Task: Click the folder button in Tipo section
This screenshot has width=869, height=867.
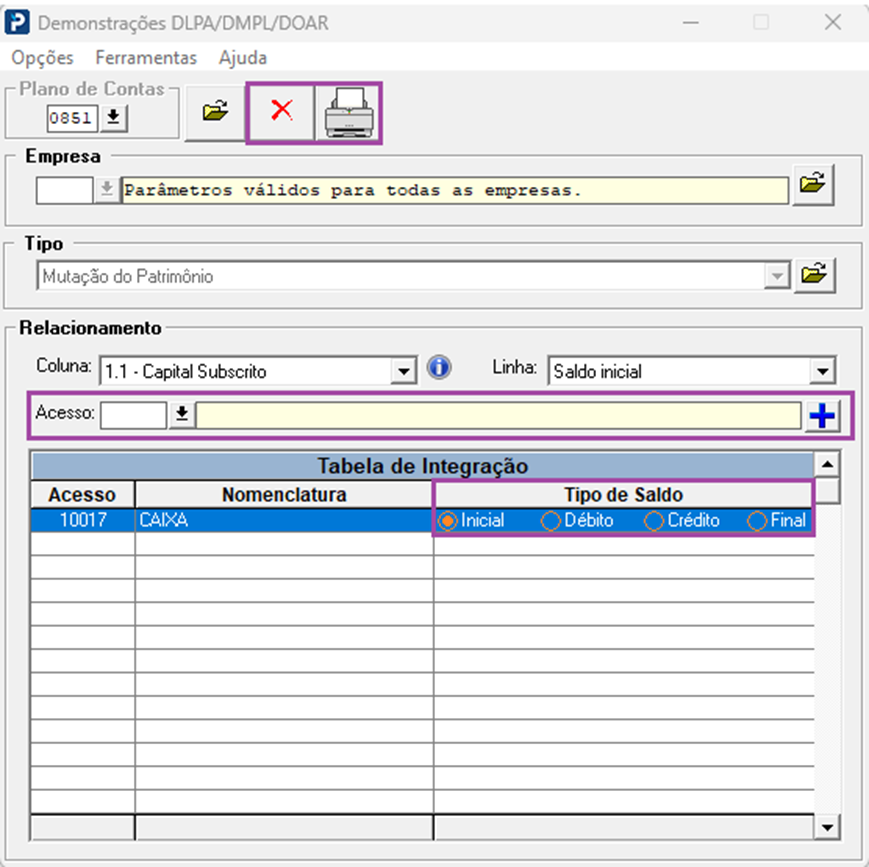Action: point(814,275)
